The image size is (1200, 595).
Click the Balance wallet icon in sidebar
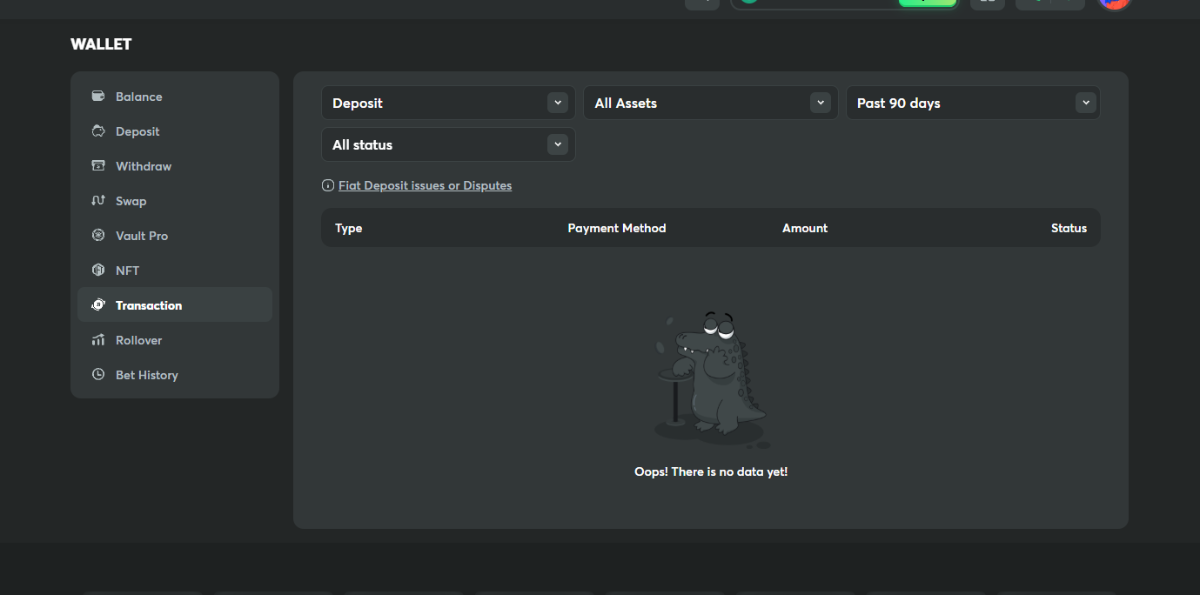tap(98, 97)
